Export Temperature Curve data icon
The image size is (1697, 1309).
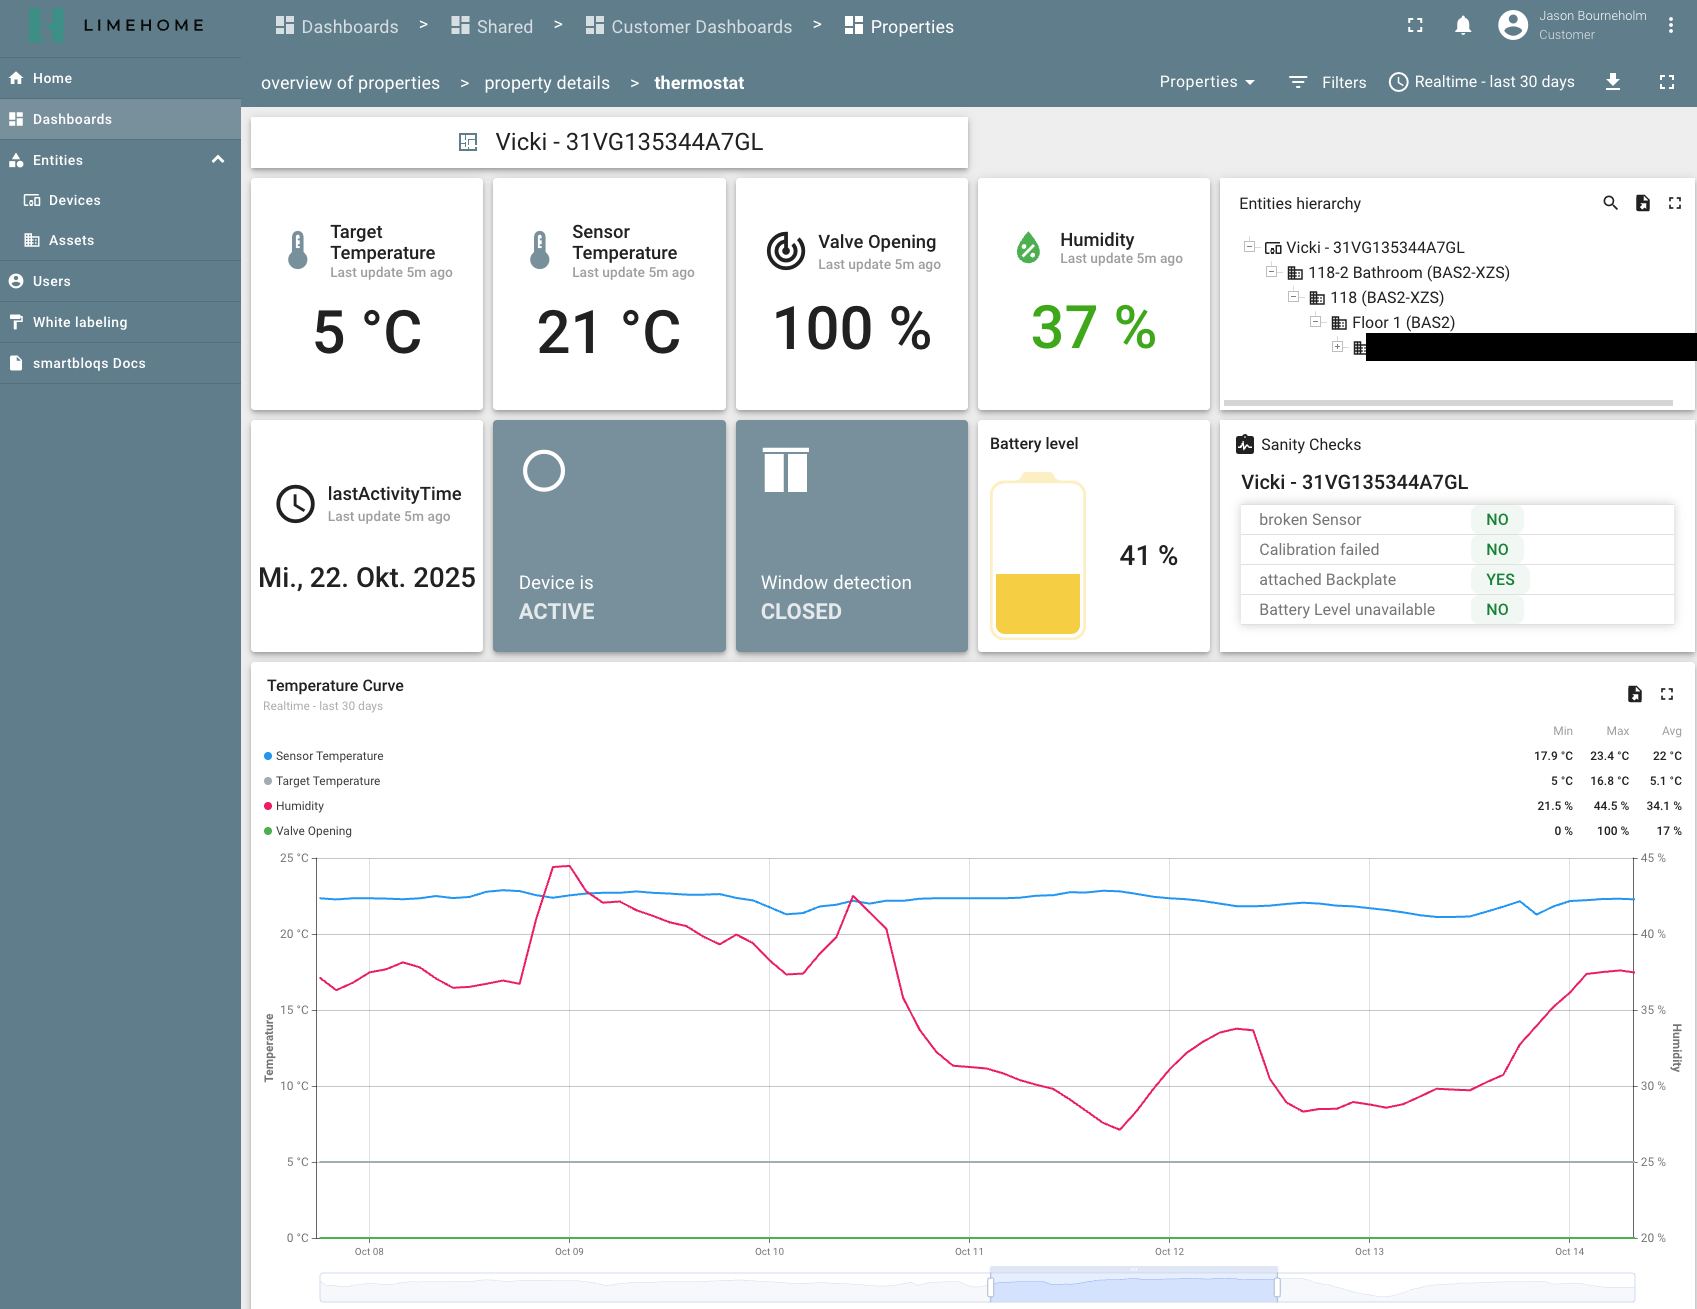coord(1634,694)
